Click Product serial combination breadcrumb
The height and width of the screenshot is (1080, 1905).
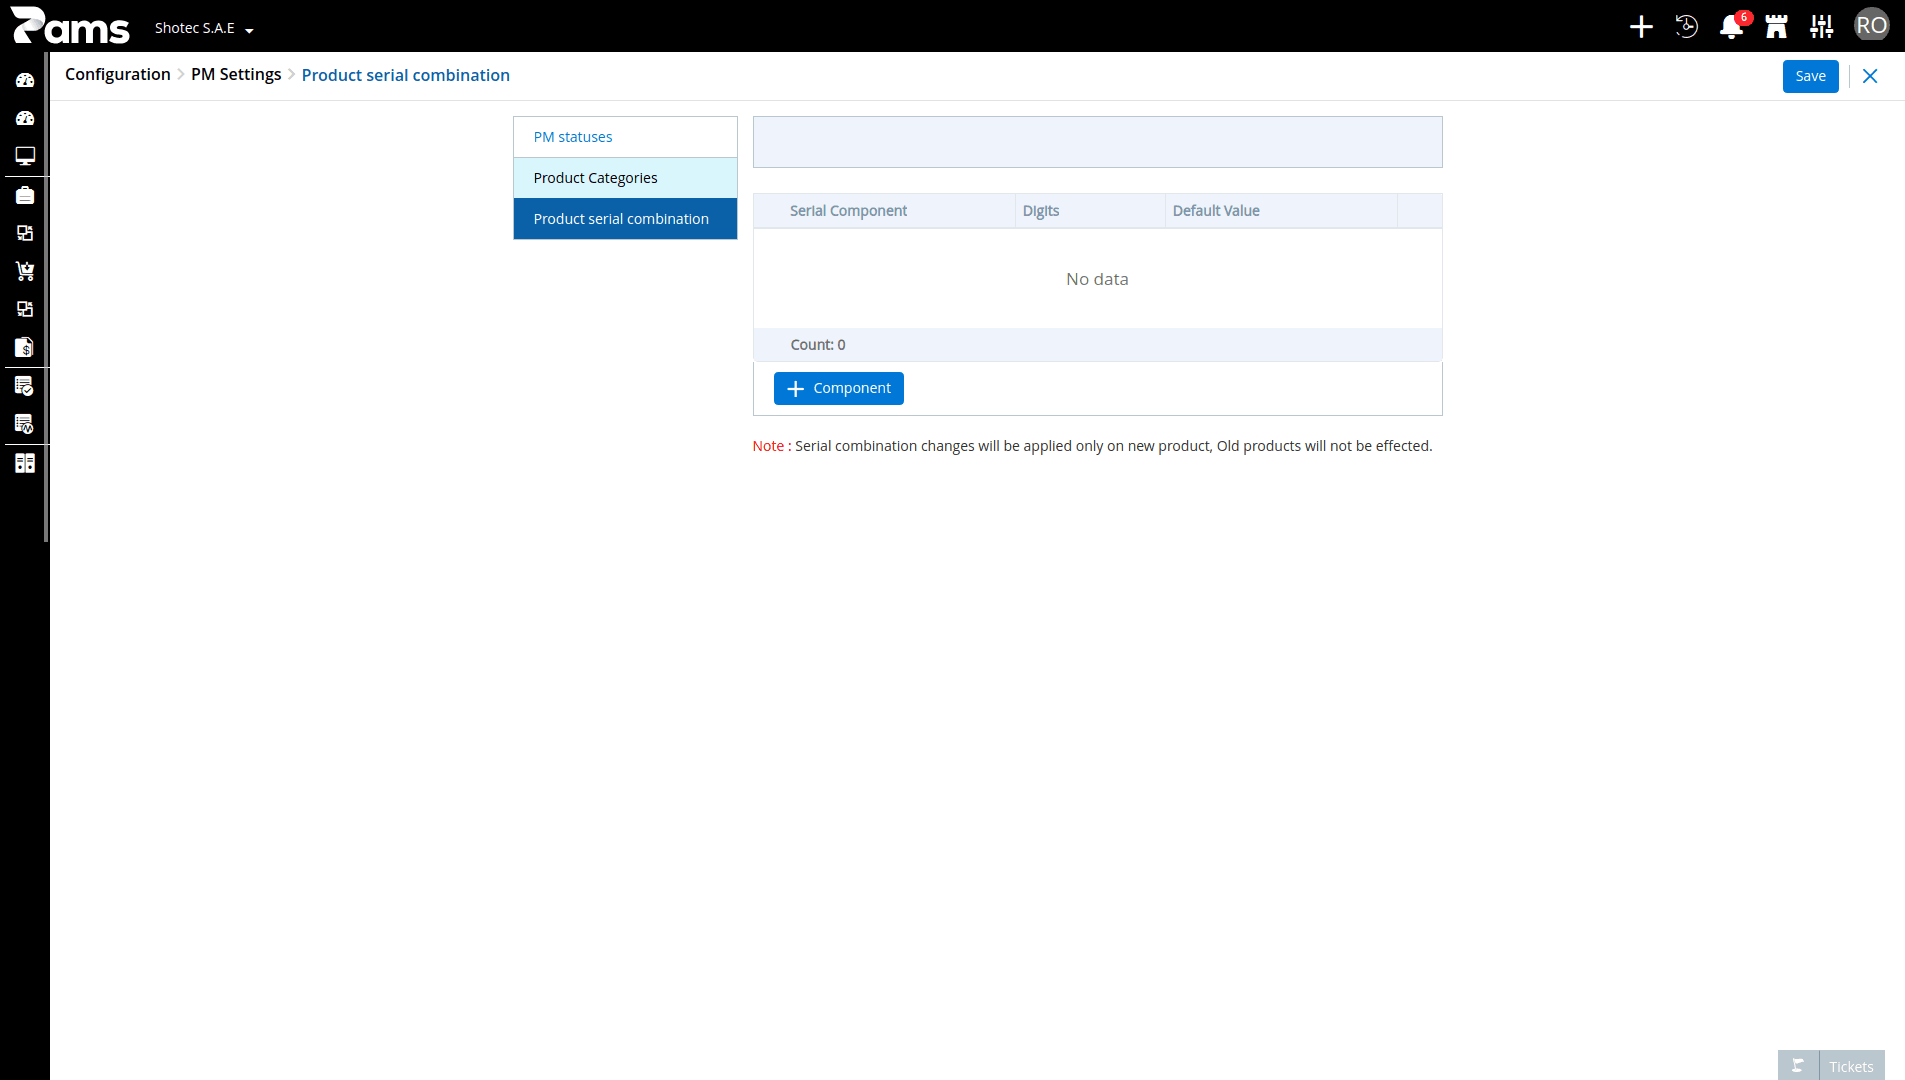406,75
